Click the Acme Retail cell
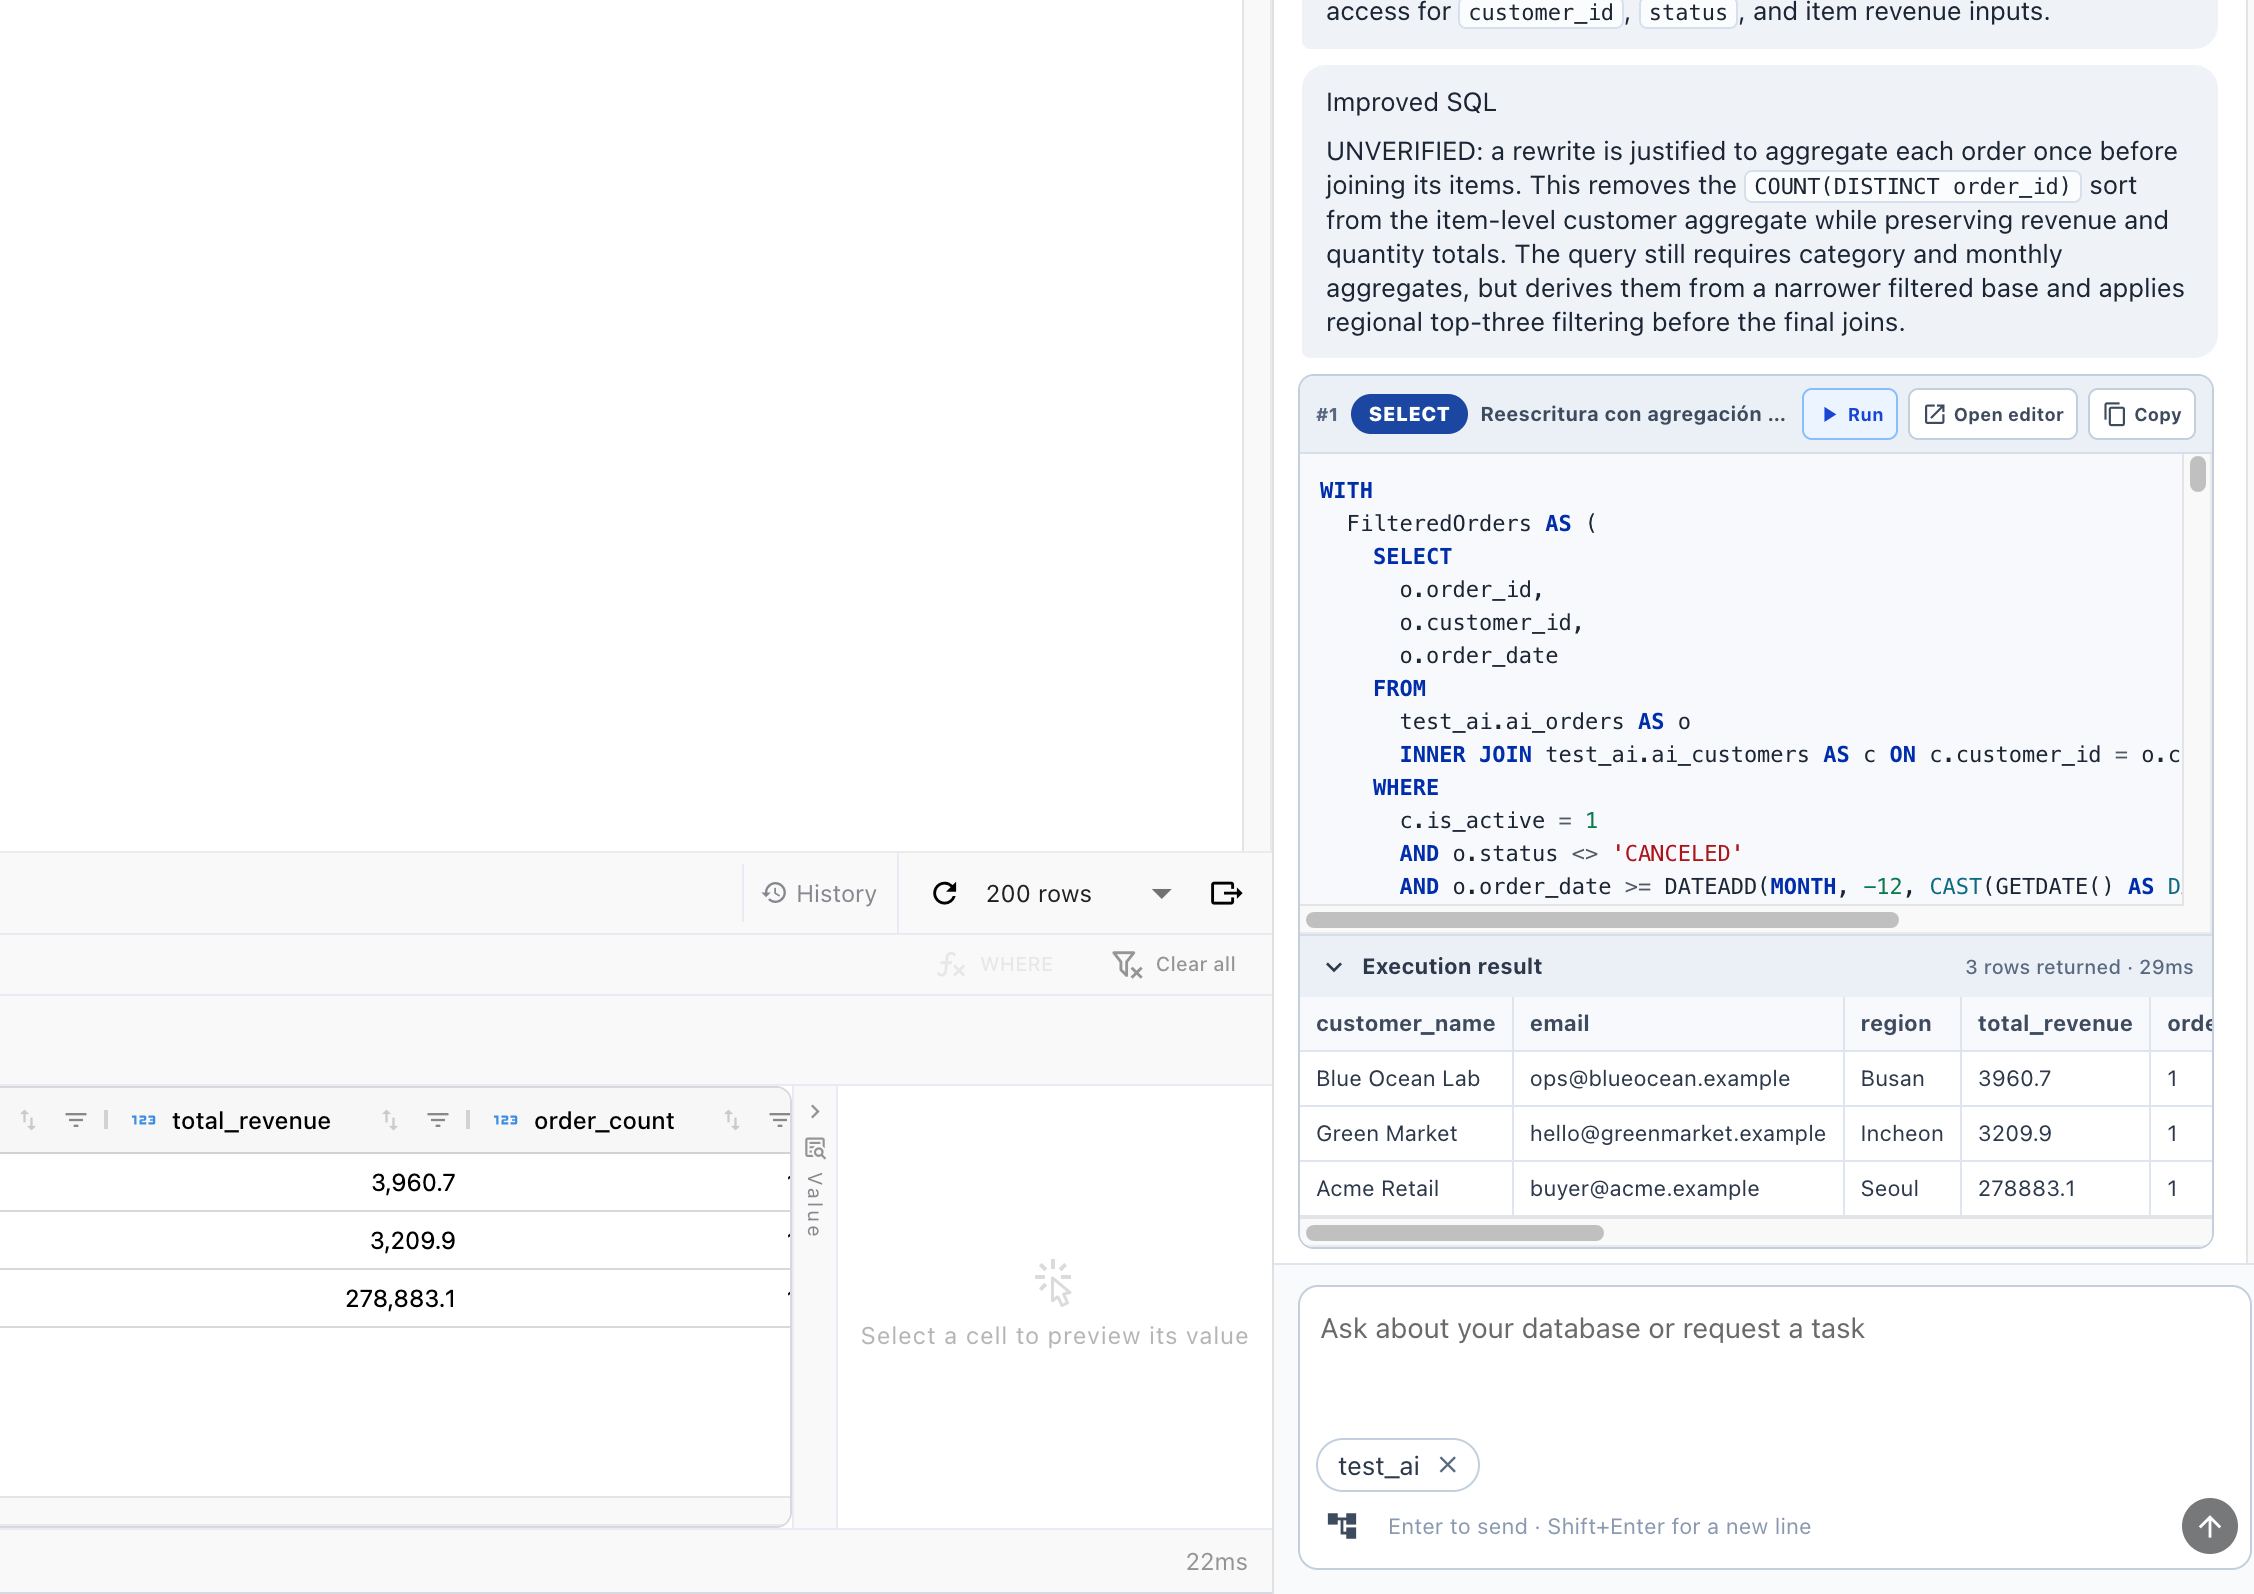Image resolution: width=2254 pixels, height=1594 pixels. 1405,1188
